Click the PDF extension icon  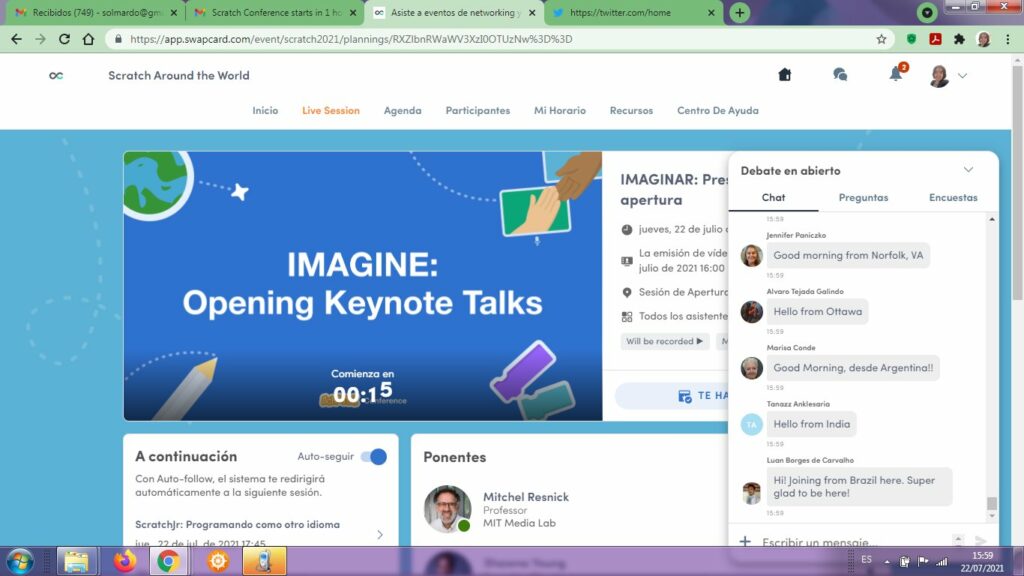(935, 39)
